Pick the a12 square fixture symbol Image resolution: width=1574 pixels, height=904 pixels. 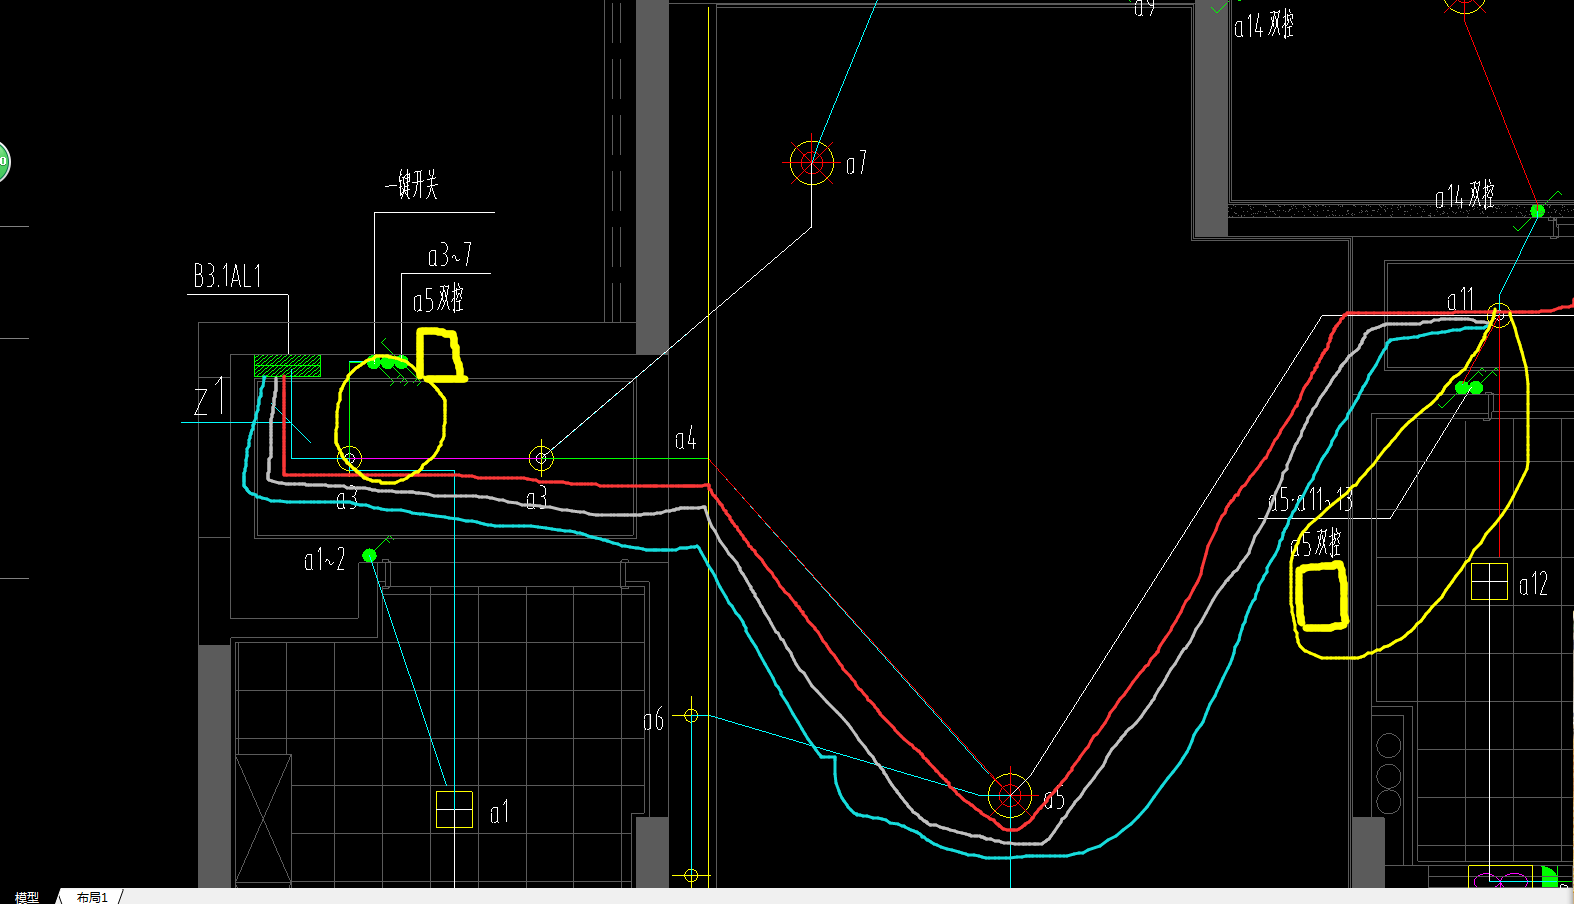point(1489,581)
